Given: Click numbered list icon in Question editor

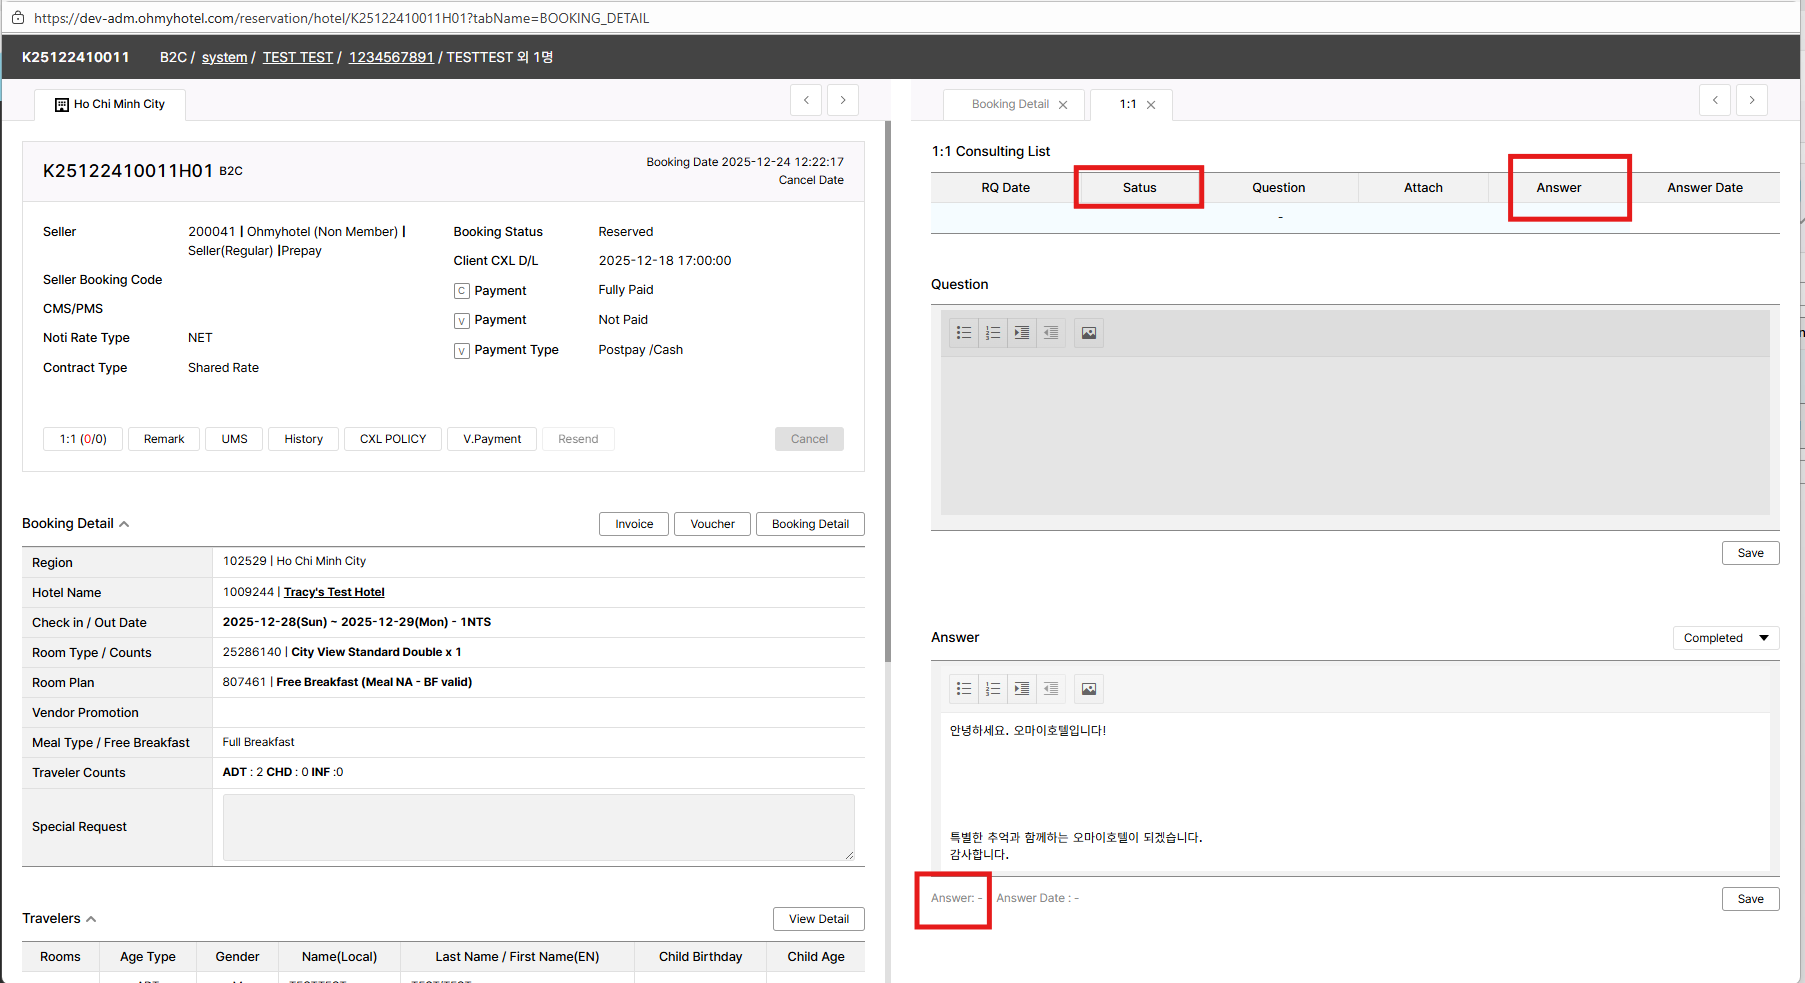Looking at the screenshot, I should click(992, 333).
